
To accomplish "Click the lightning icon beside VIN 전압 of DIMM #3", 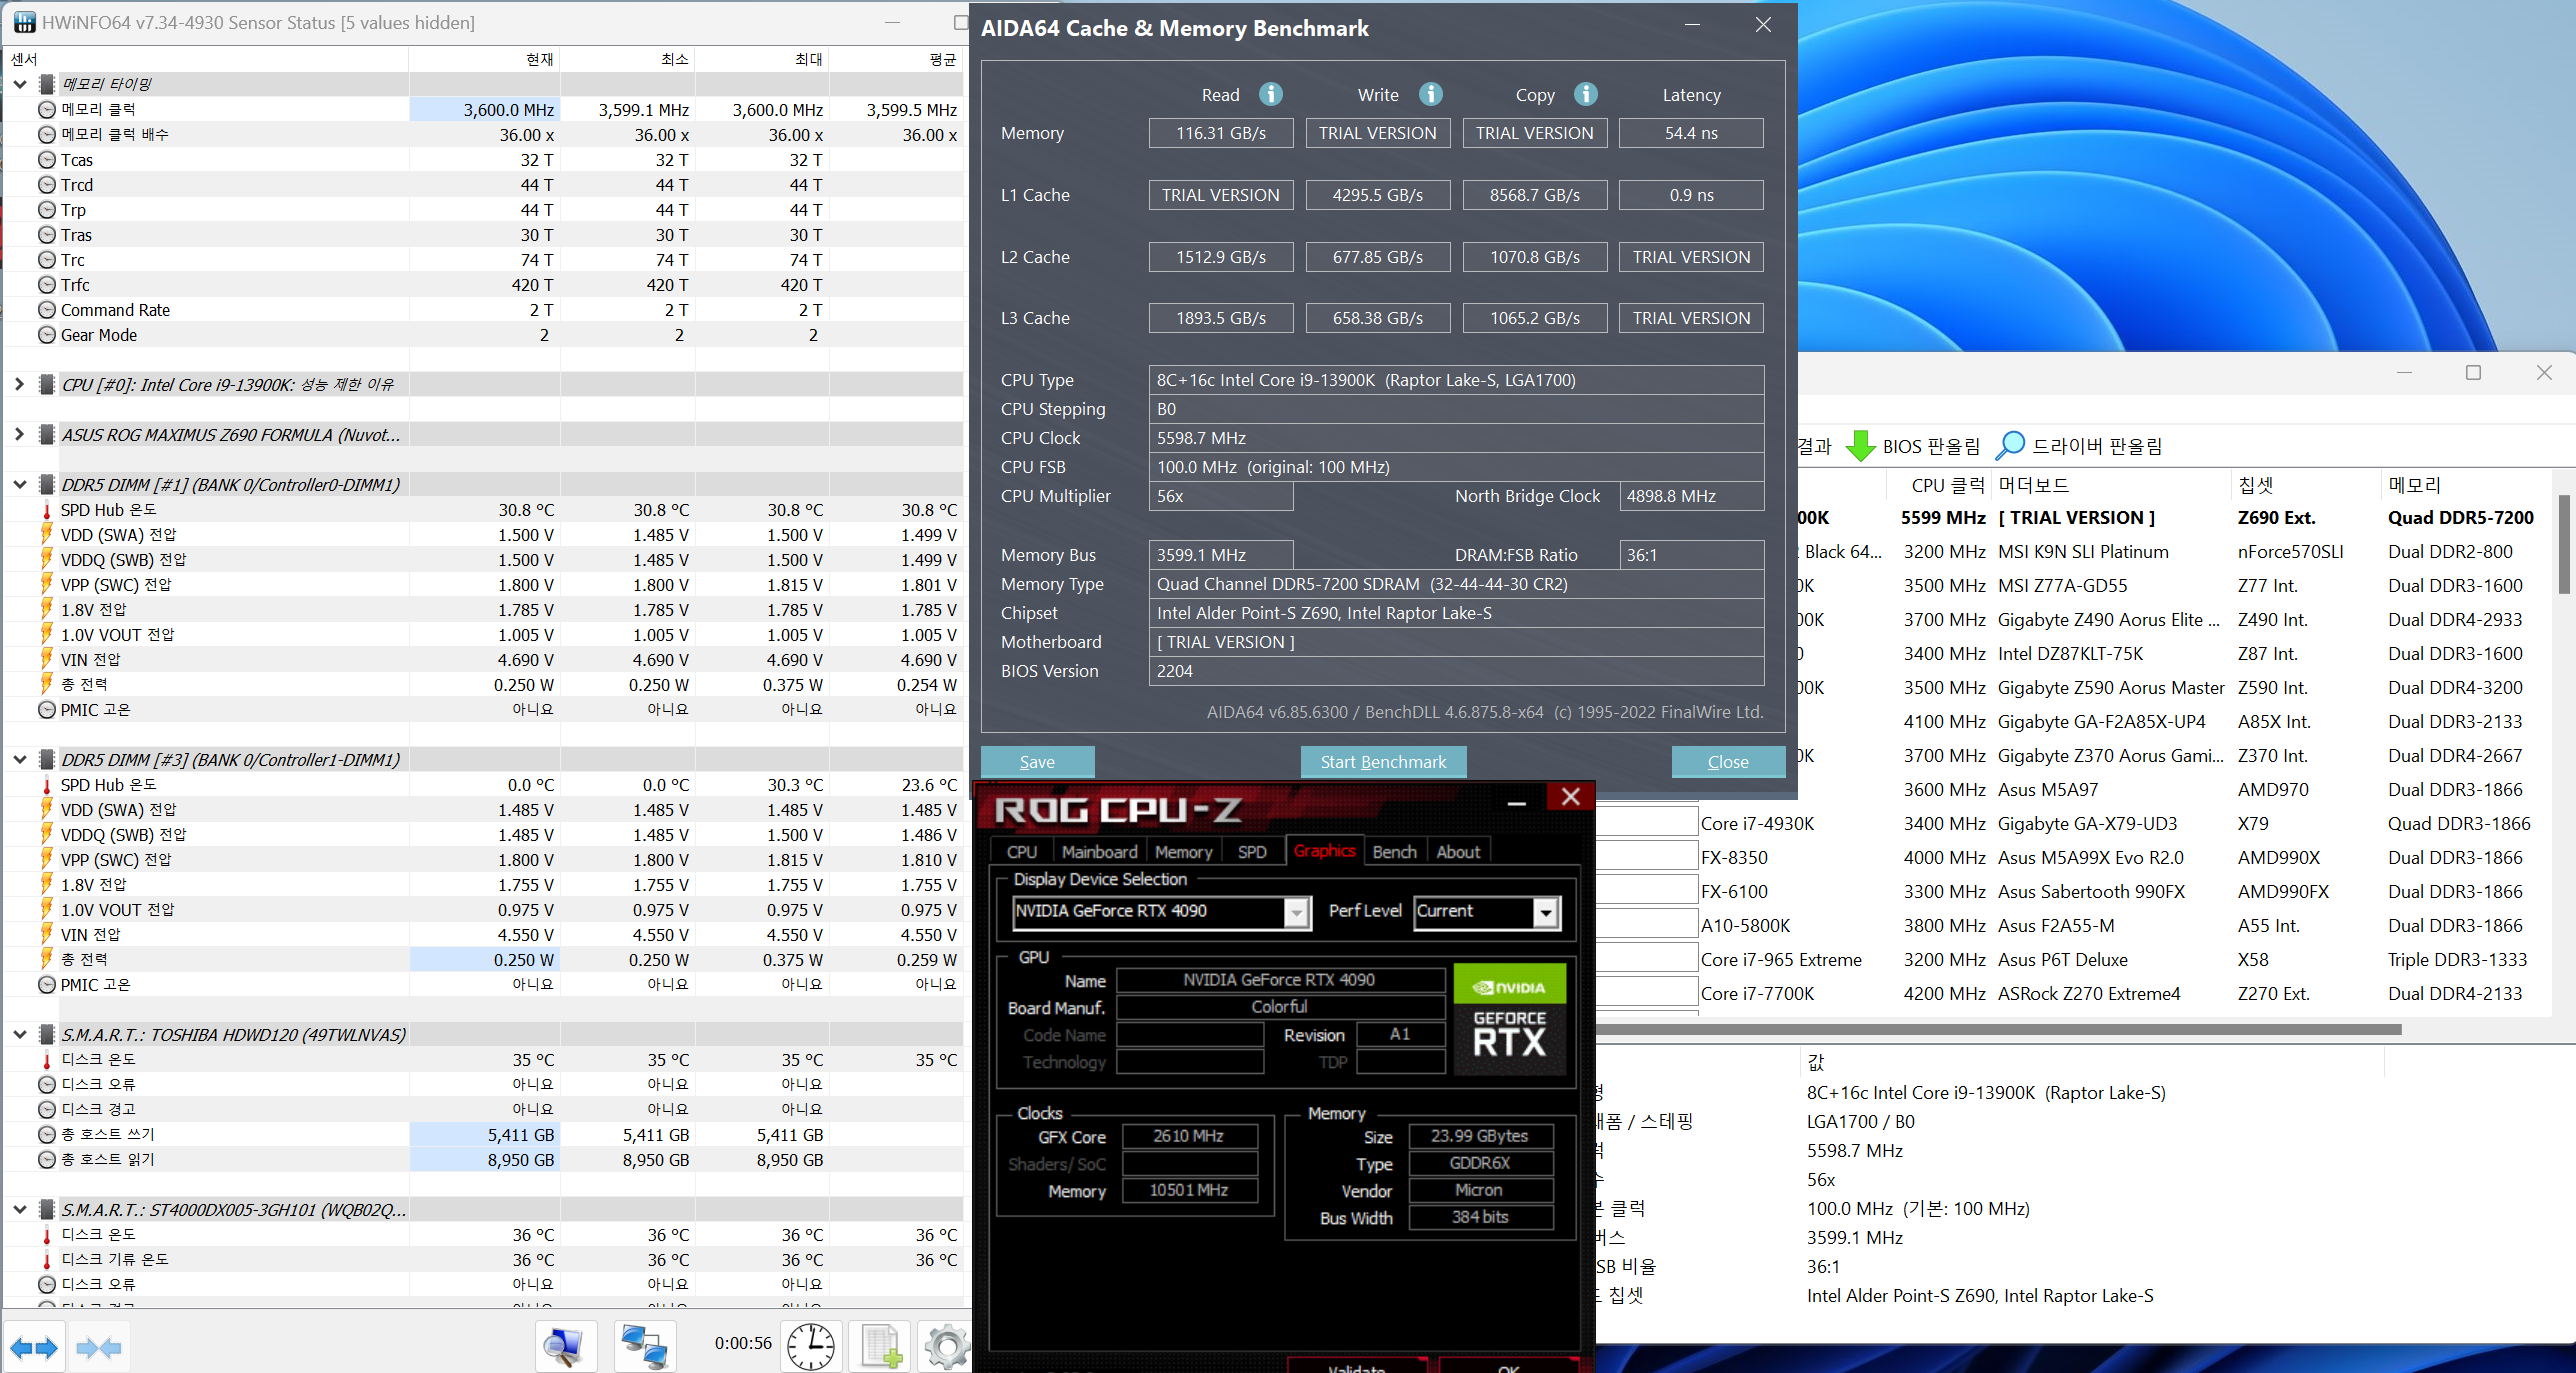I will [47, 935].
